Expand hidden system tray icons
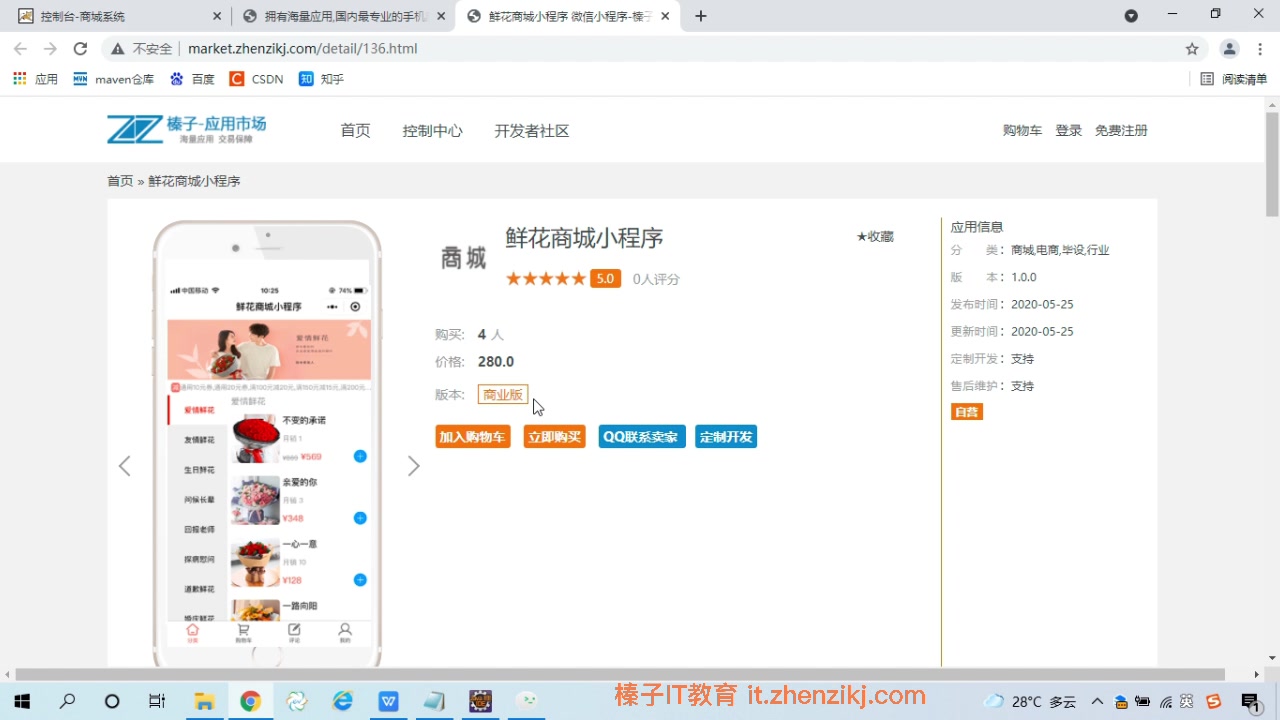1280x720 pixels. tap(1097, 701)
